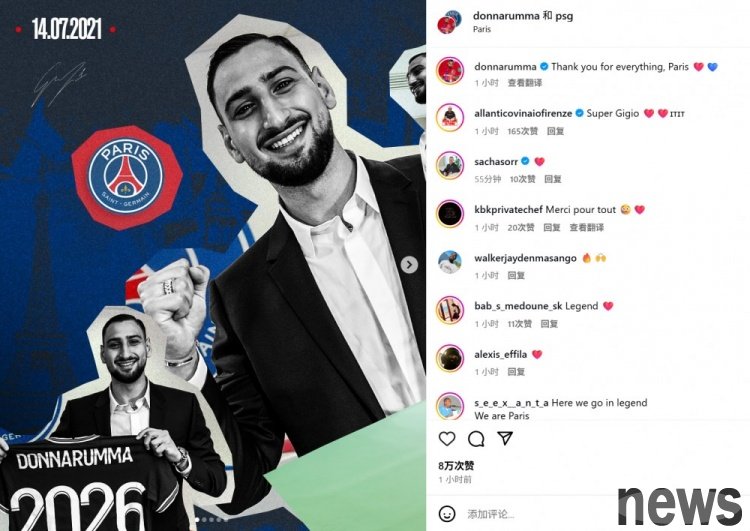Share the post via paper plane icon
This screenshot has height=531, width=750.
click(505, 438)
